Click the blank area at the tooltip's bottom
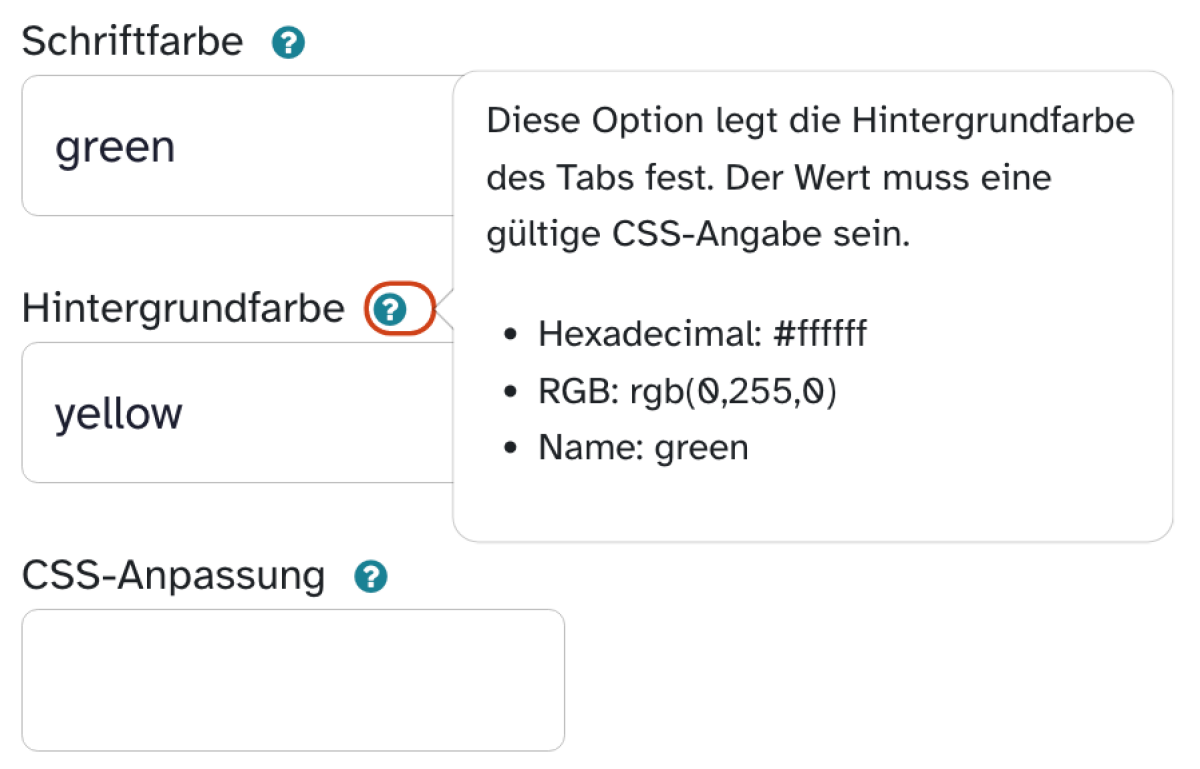This screenshot has height=769, width=1200. point(812,506)
